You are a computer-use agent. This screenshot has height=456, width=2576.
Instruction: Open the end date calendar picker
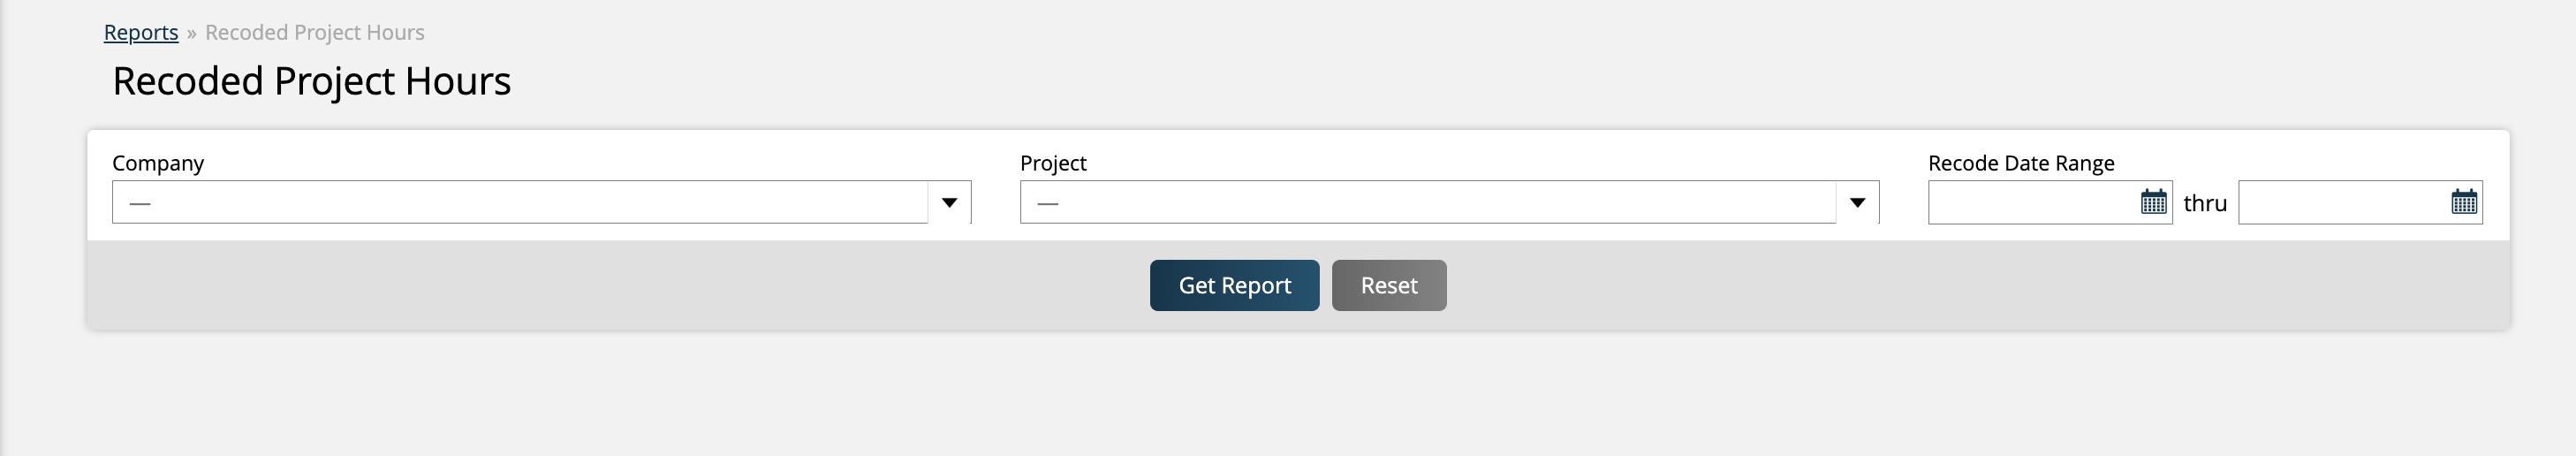[2464, 202]
